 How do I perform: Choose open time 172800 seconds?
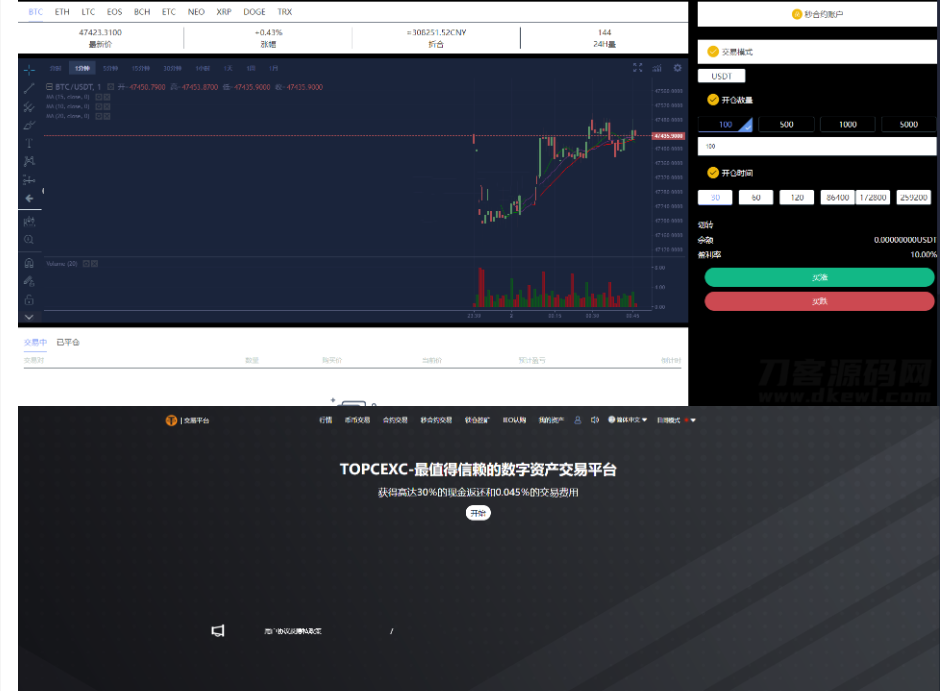[873, 198]
